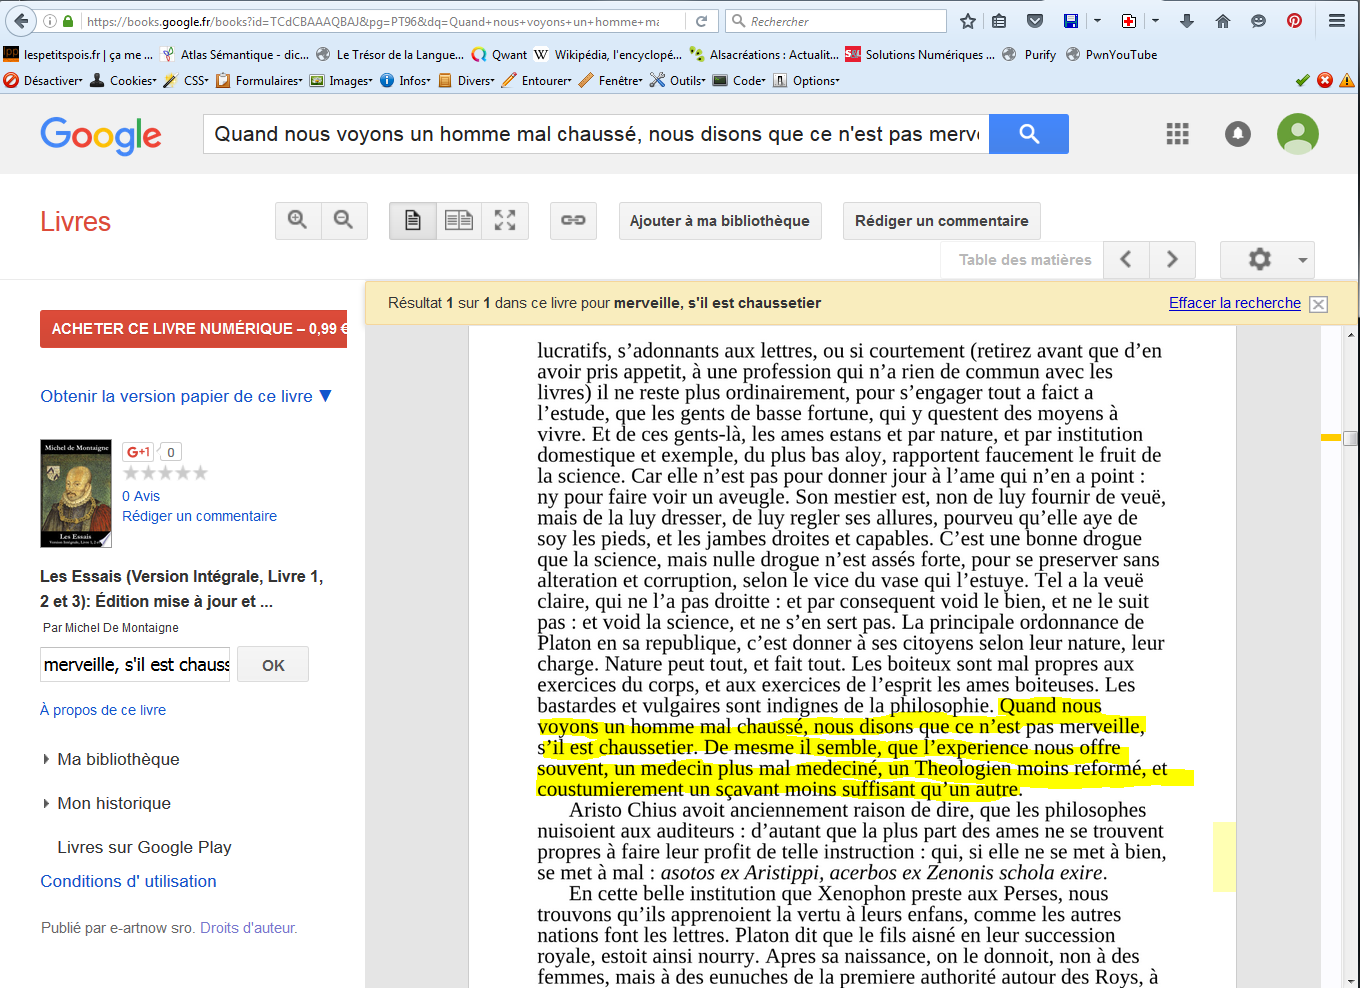This screenshot has width=1360, height=988.
Task: Toggle full screen reading mode
Action: click(x=505, y=221)
